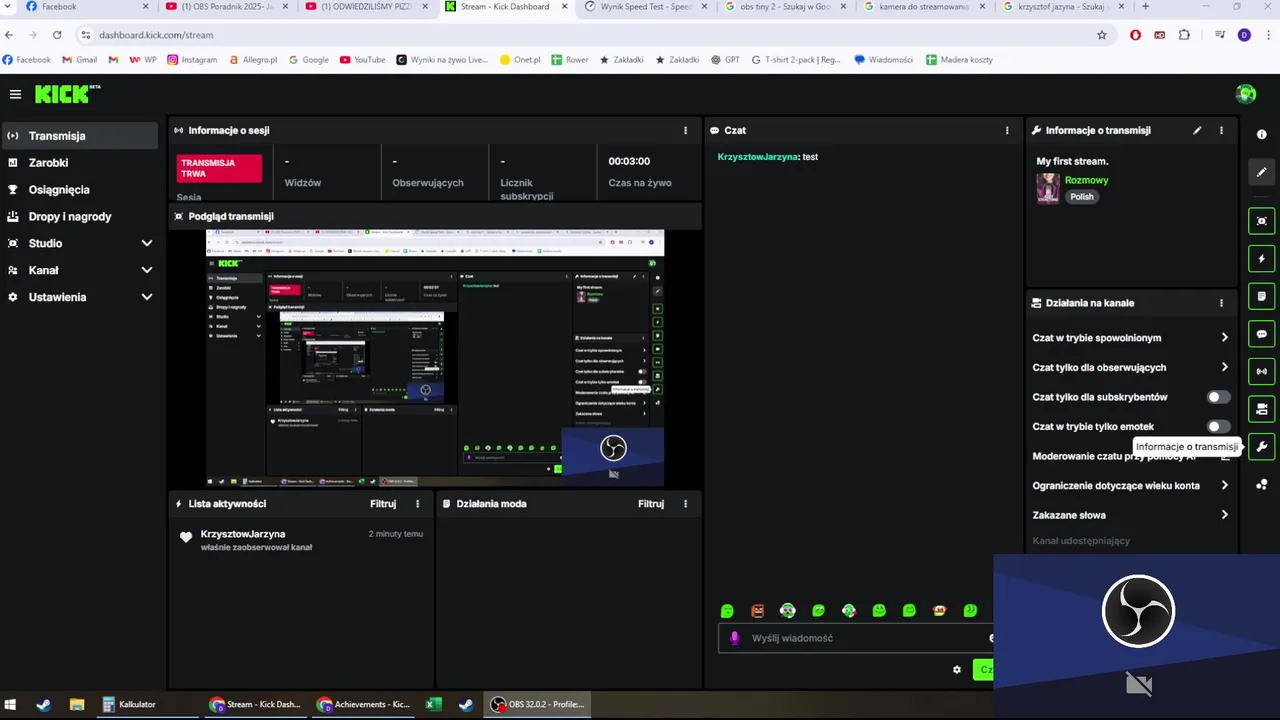Image resolution: width=1280 pixels, height=720 pixels.
Task: Click the TRANSMISJA TRWA status badge
Action: coord(219,168)
